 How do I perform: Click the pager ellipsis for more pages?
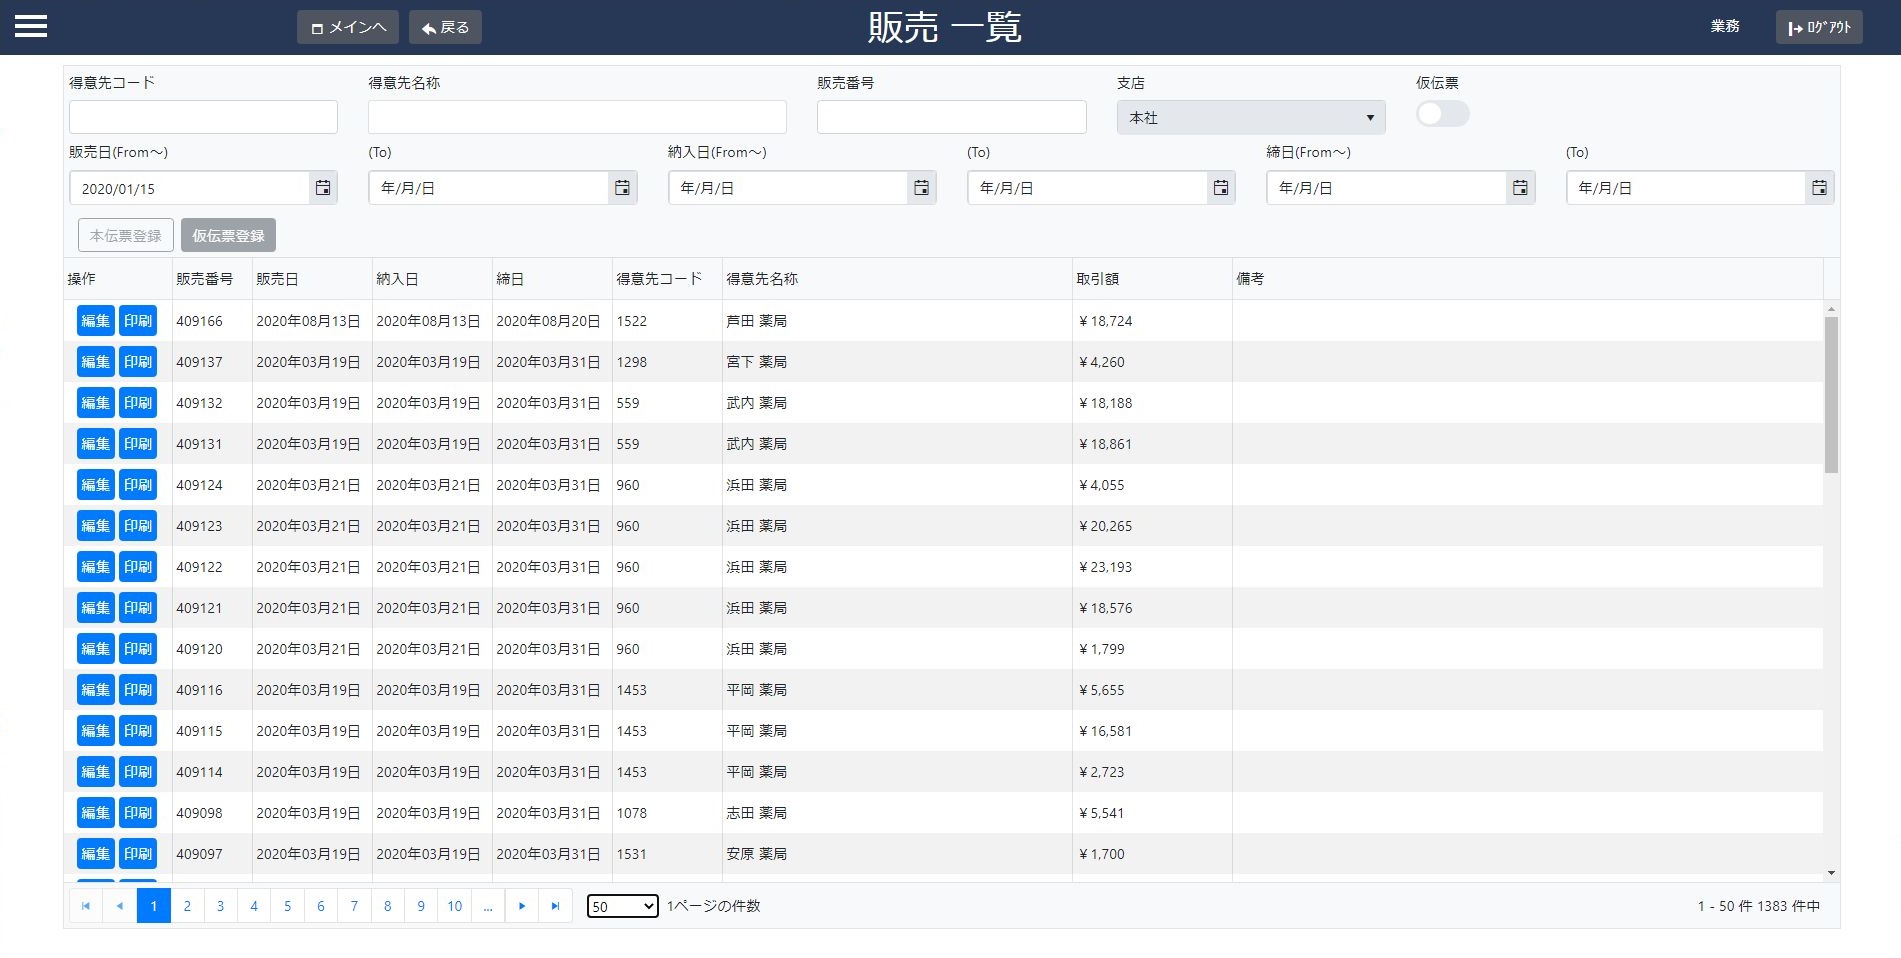pyautogui.click(x=488, y=906)
